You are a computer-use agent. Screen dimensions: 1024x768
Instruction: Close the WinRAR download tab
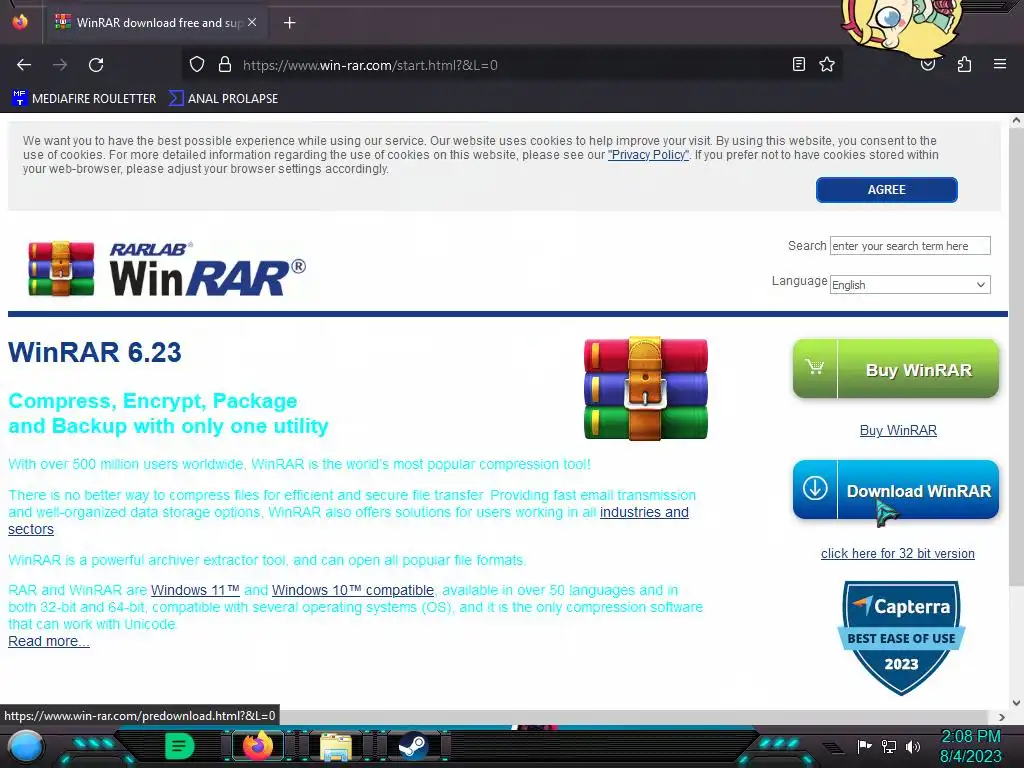point(252,22)
